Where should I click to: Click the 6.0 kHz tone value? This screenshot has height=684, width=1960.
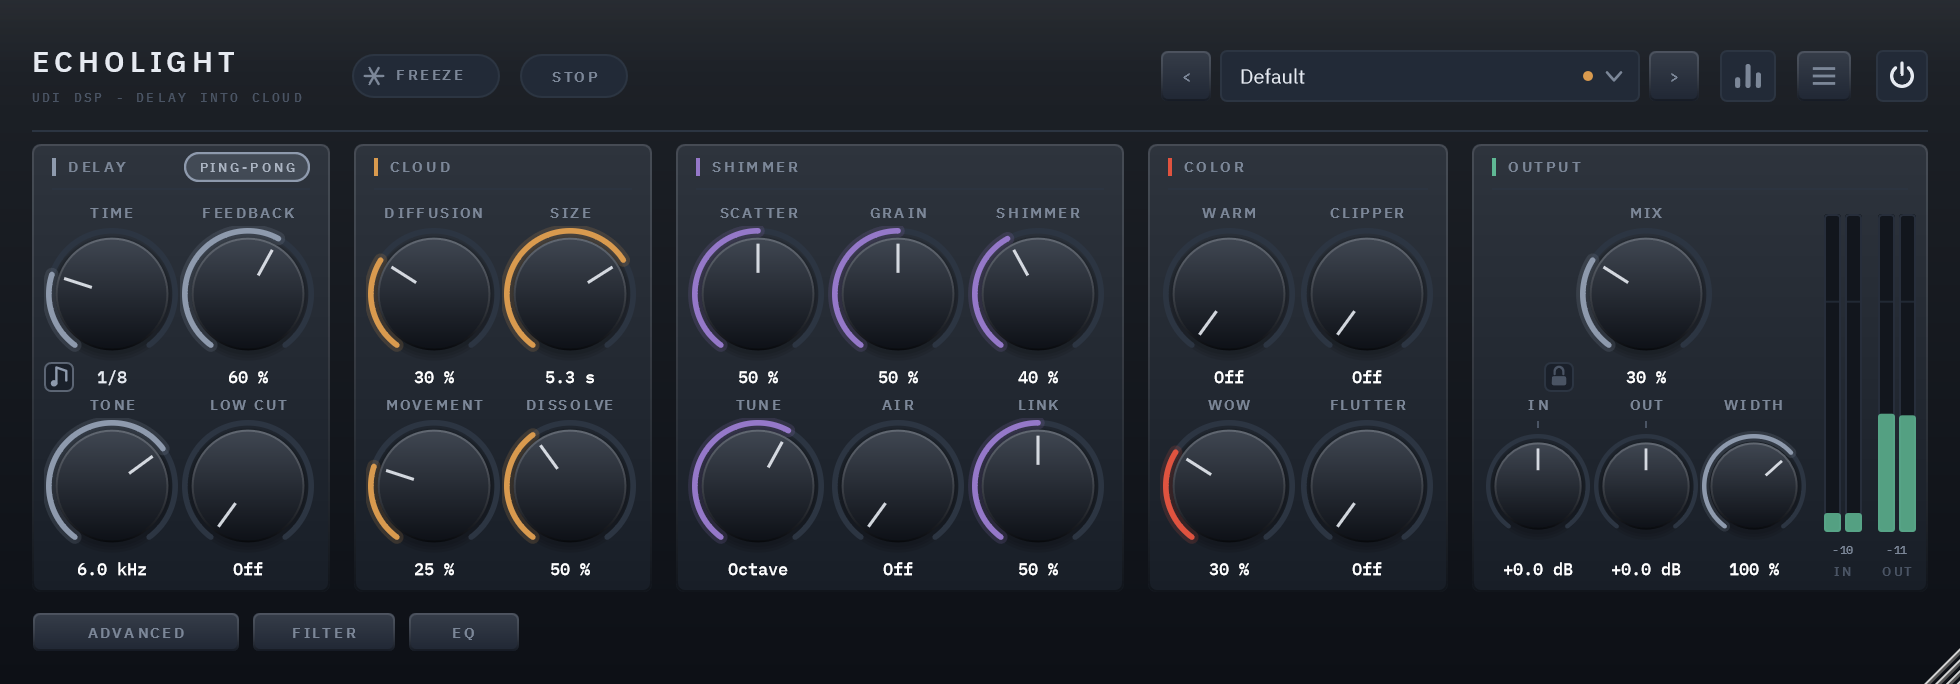[x=112, y=569]
